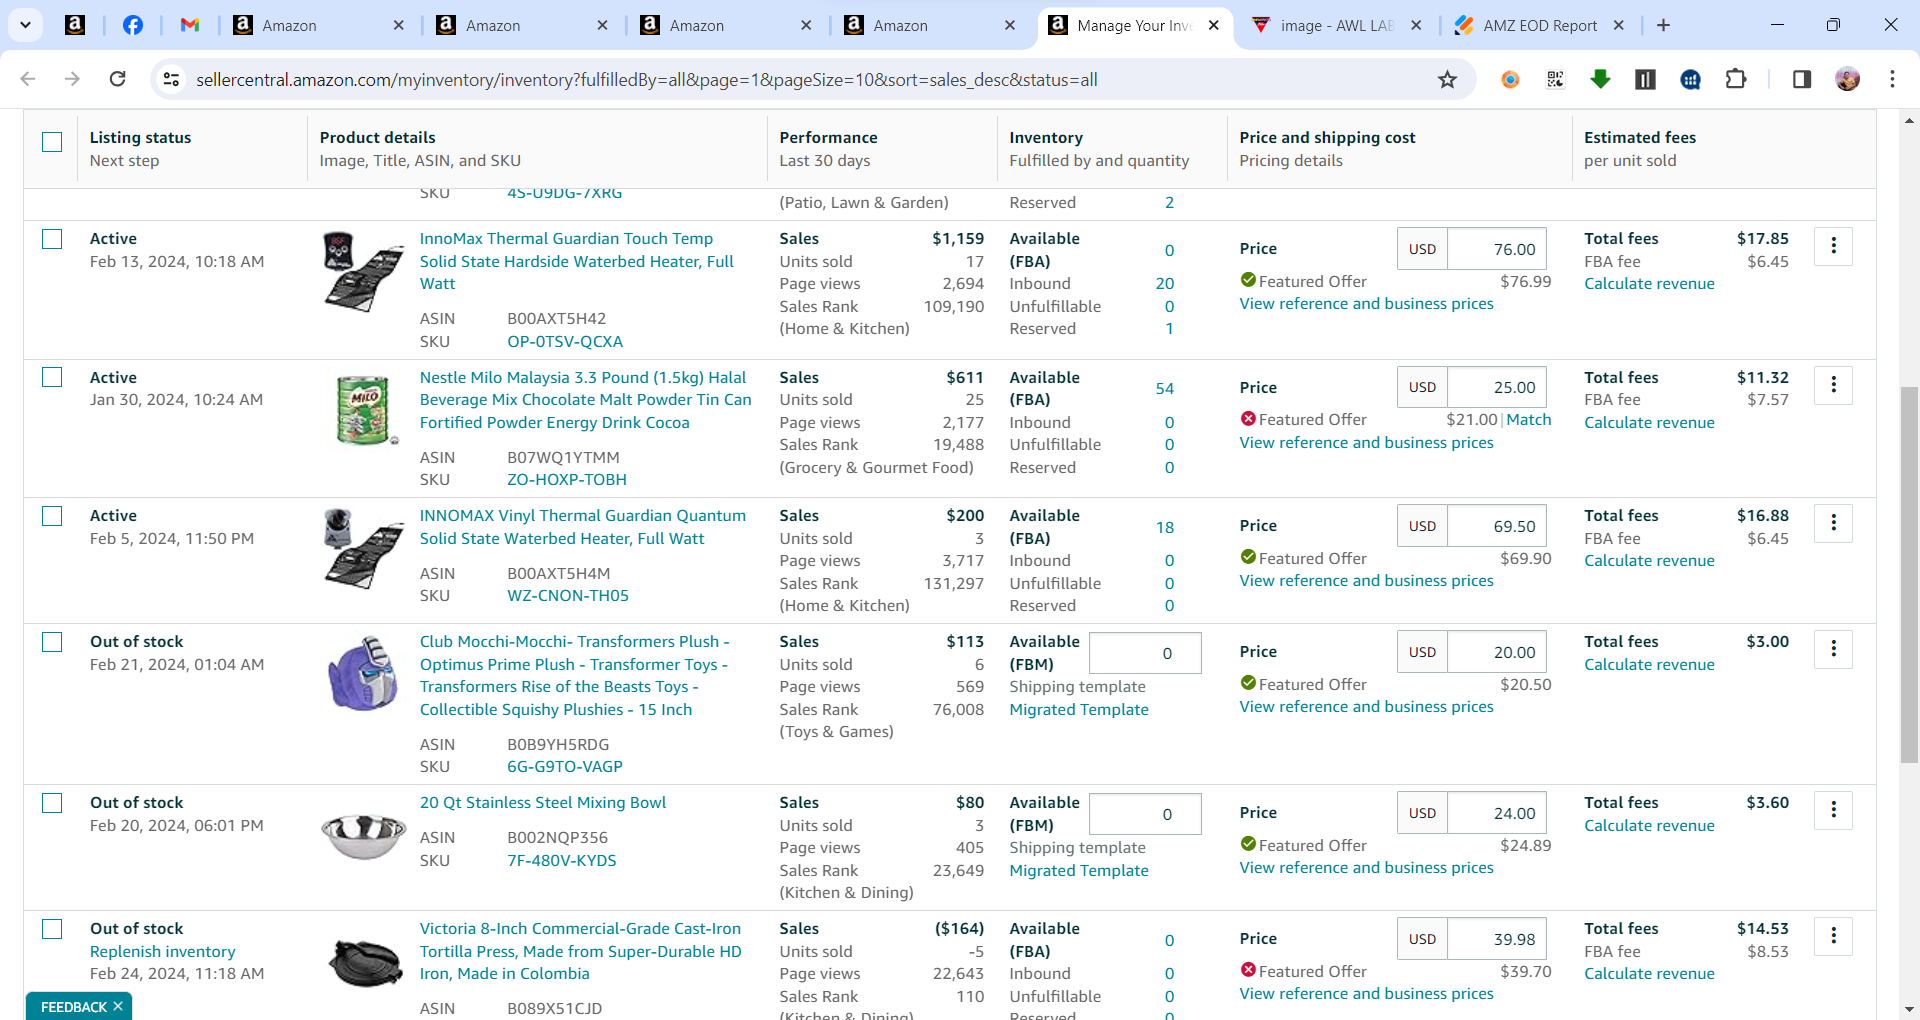Open the pinned Gmail tab
Screen dimensions: 1920x1020
(x=189, y=25)
